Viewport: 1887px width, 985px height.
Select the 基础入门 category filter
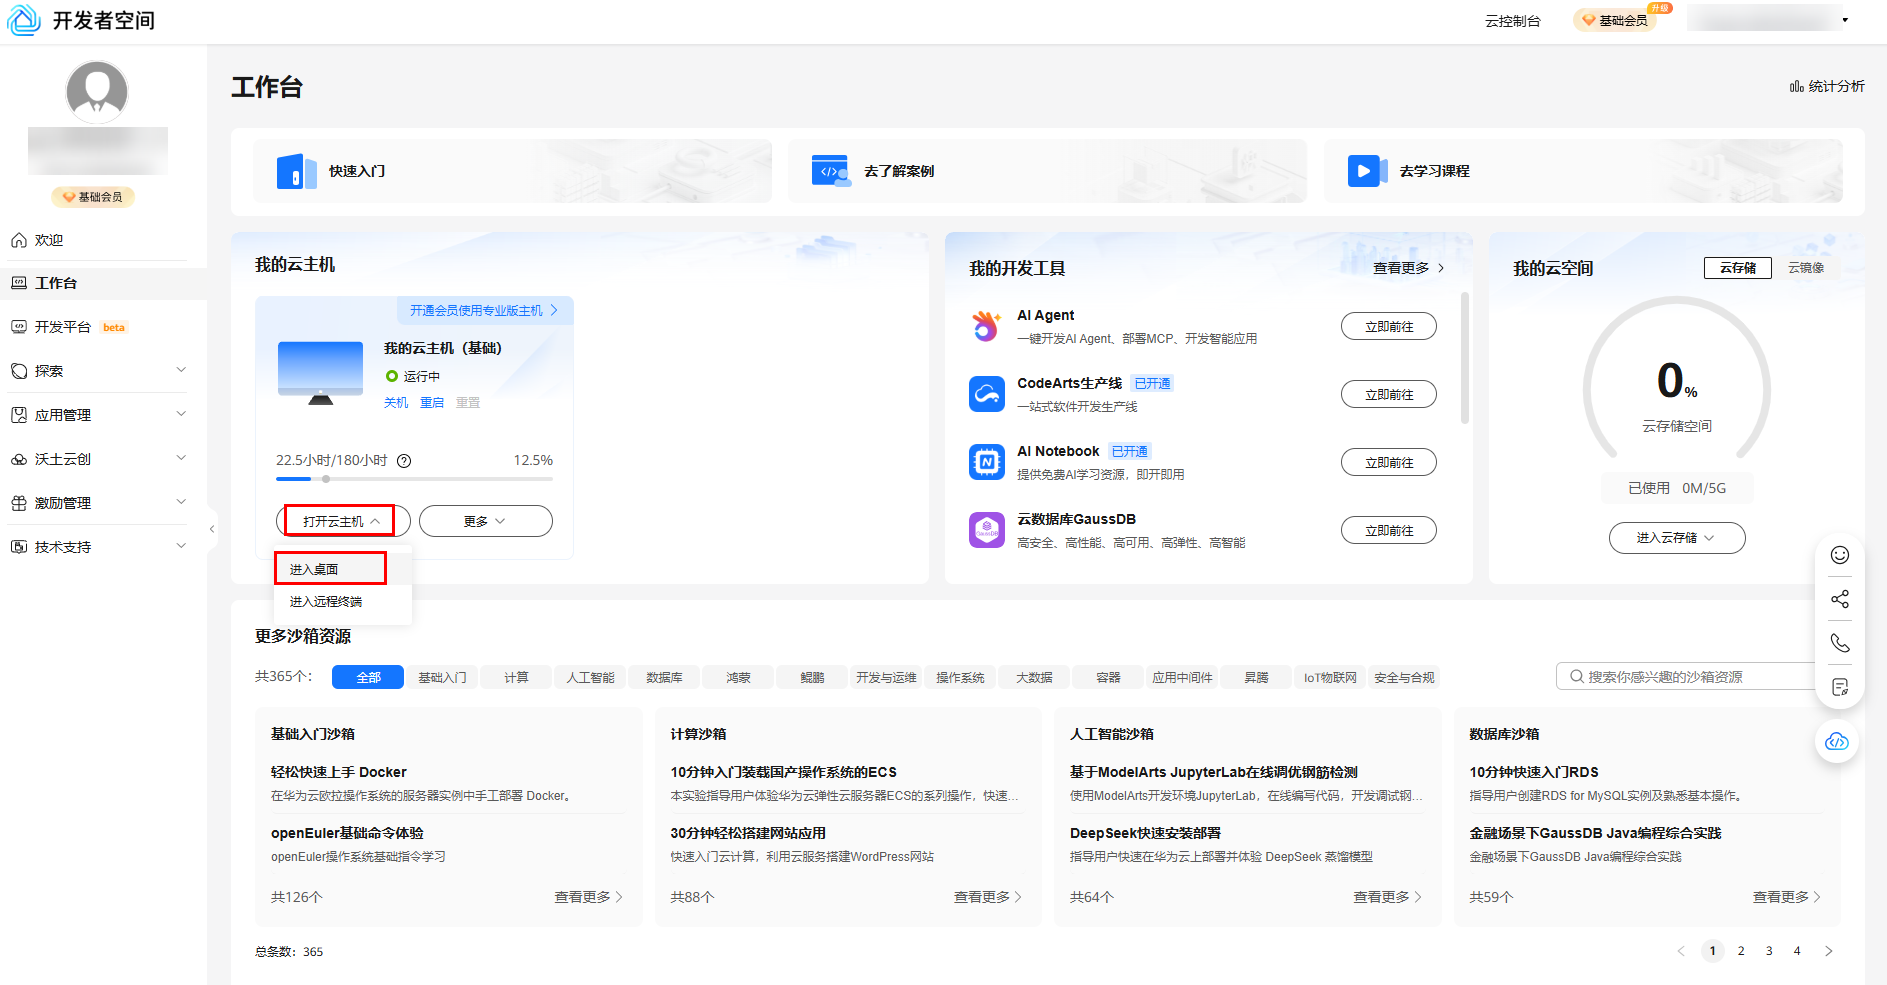pyautogui.click(x=442, y=677)
